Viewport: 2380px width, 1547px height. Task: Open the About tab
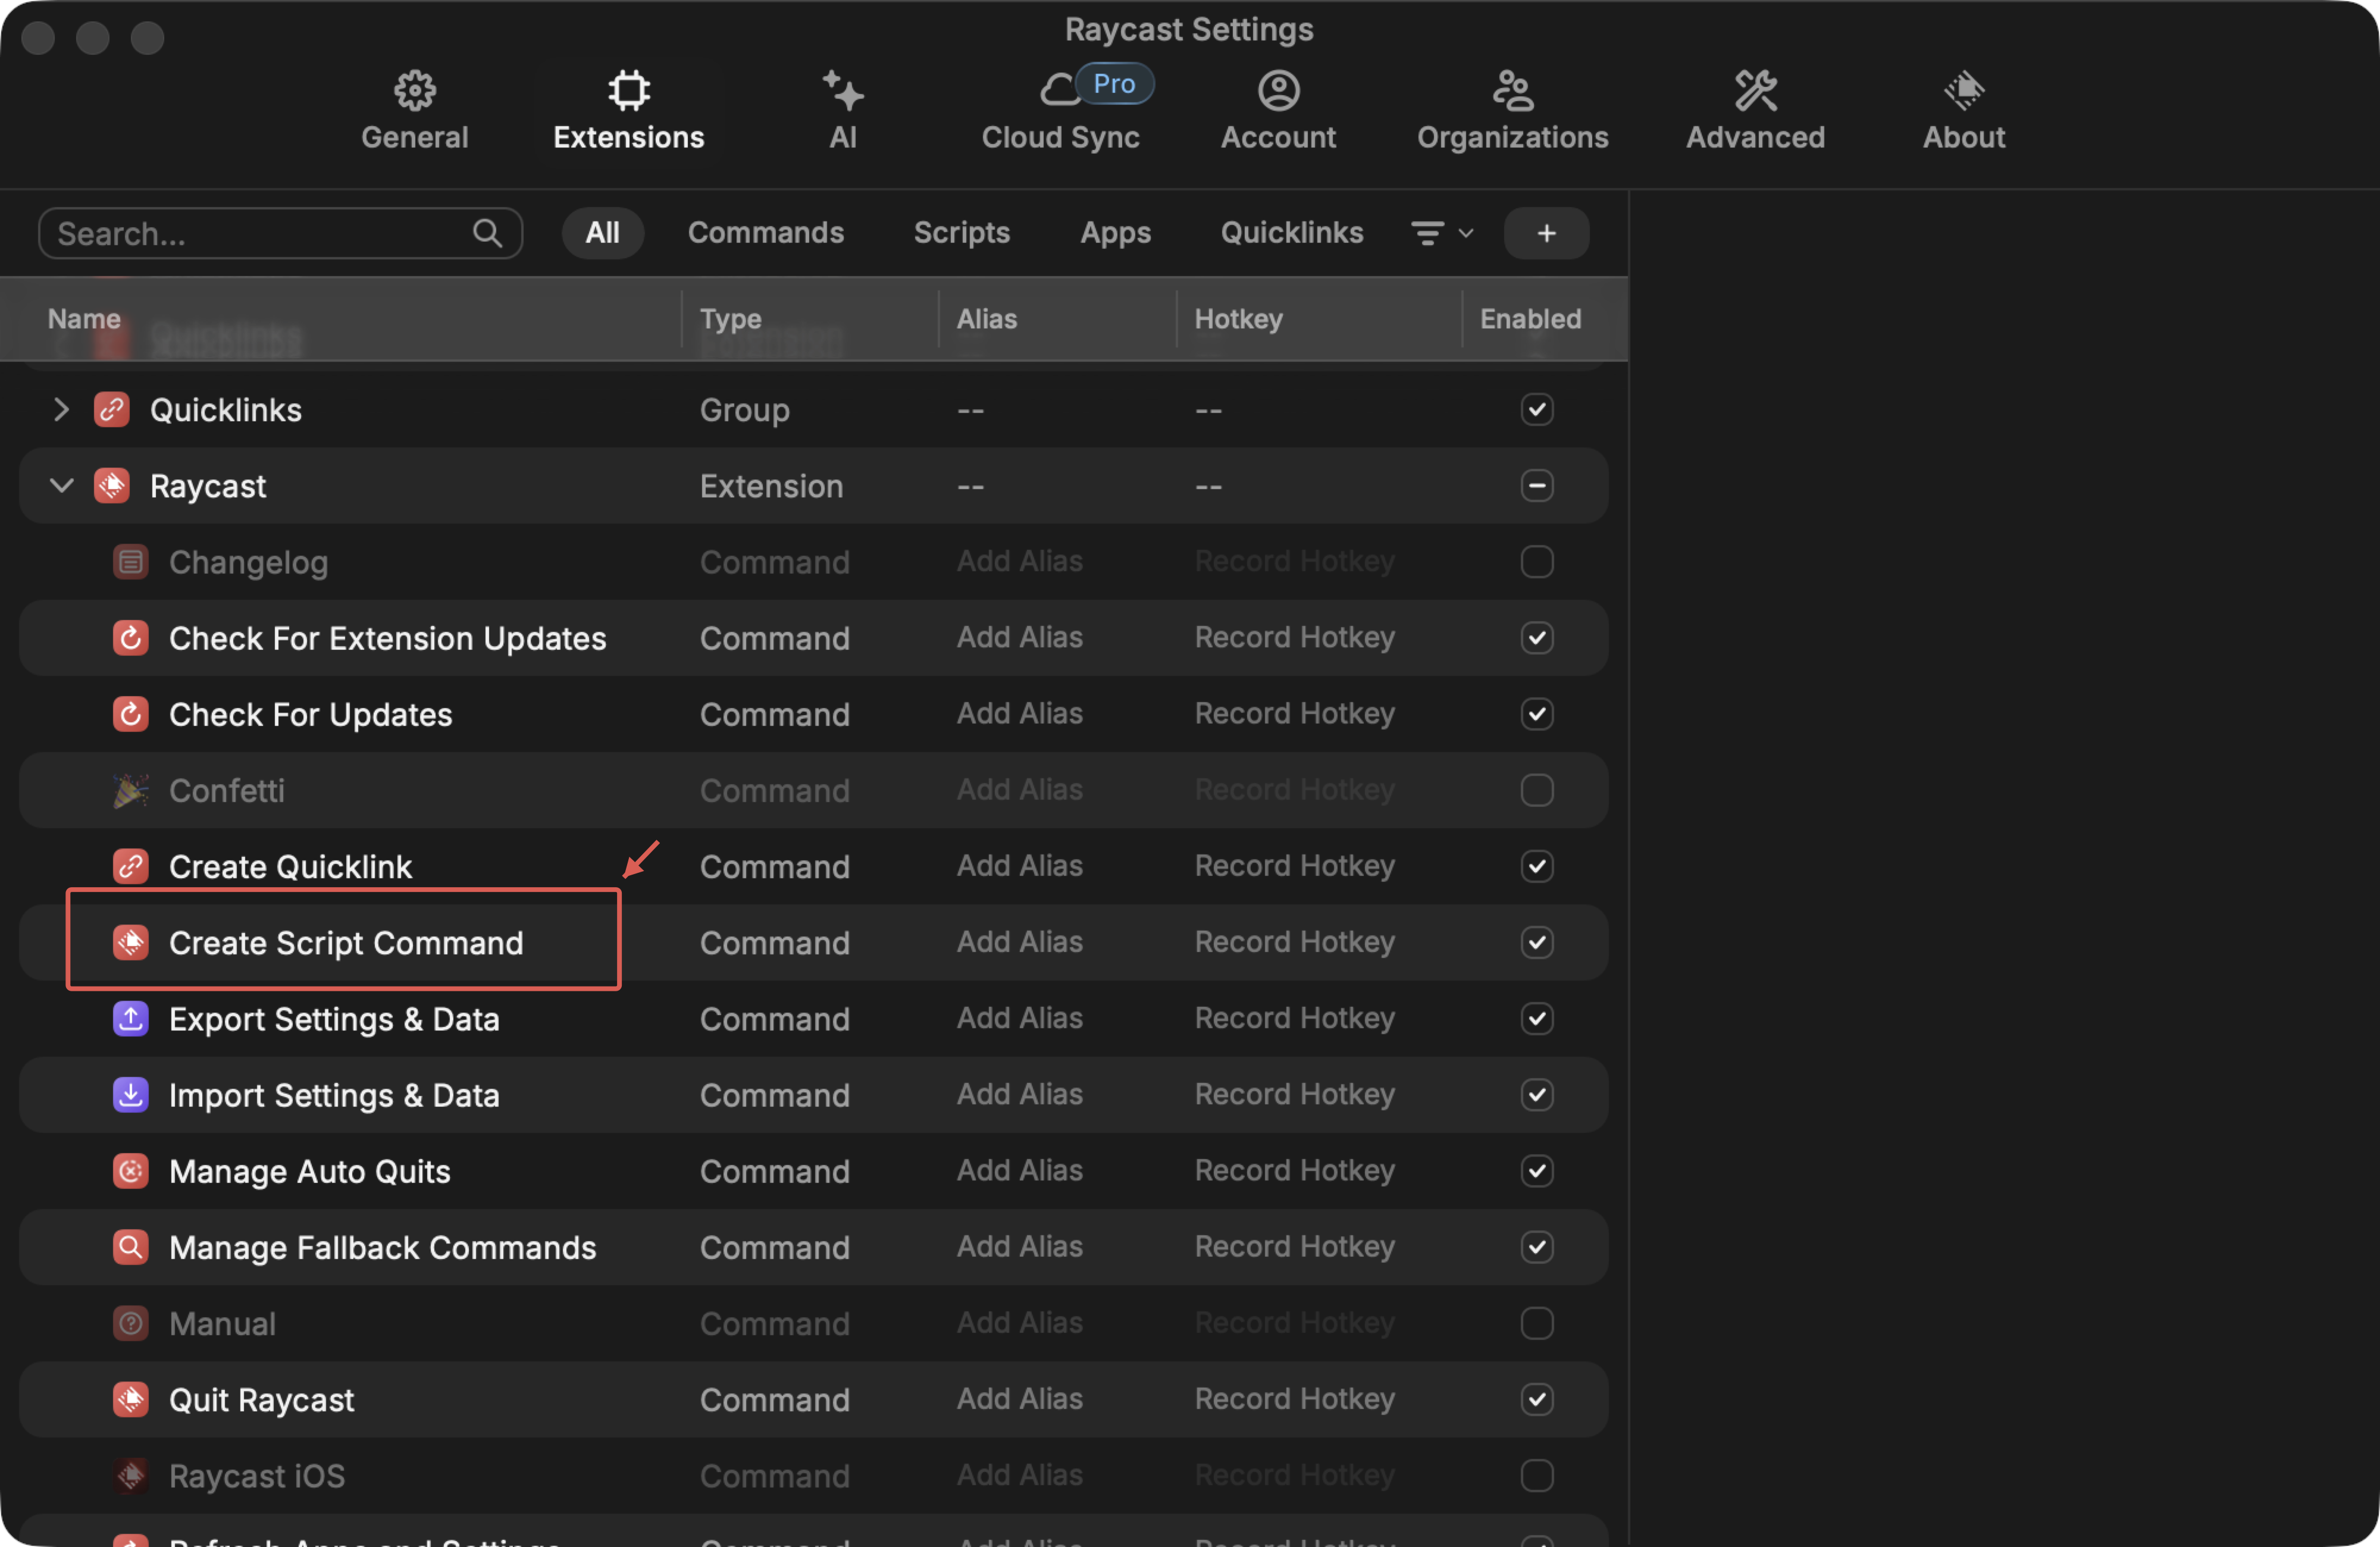click(x=1964, y=111)
